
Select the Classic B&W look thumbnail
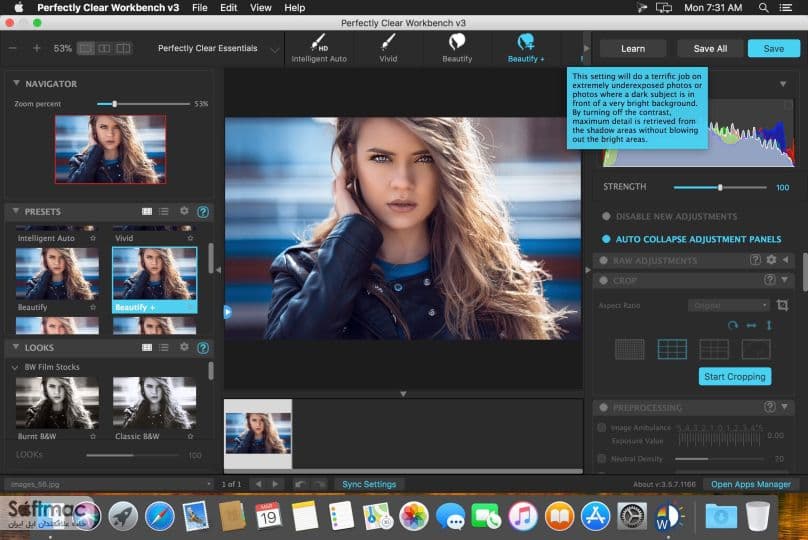(155, 403)
